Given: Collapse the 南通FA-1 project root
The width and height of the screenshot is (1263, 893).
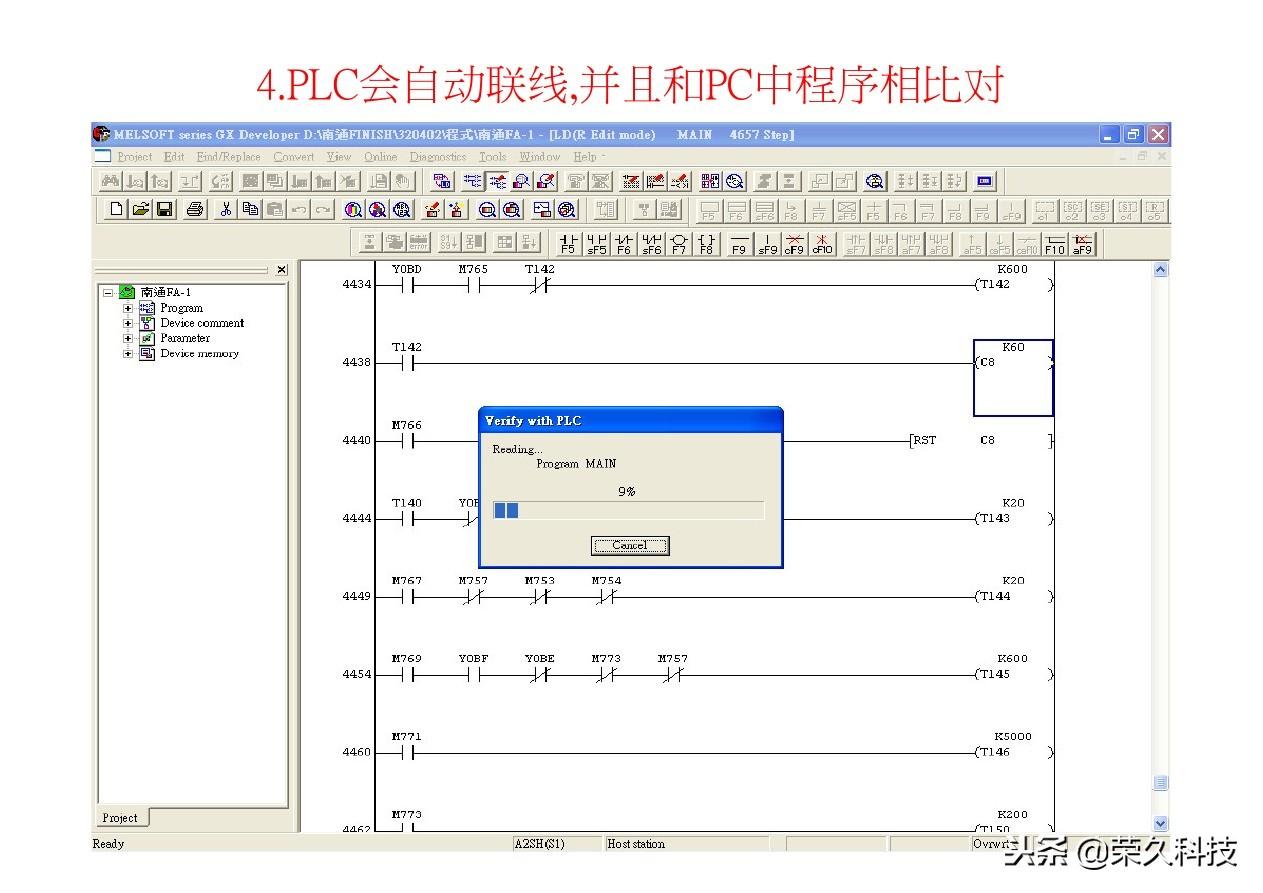Looking at the screenshot, I should 107,293.
